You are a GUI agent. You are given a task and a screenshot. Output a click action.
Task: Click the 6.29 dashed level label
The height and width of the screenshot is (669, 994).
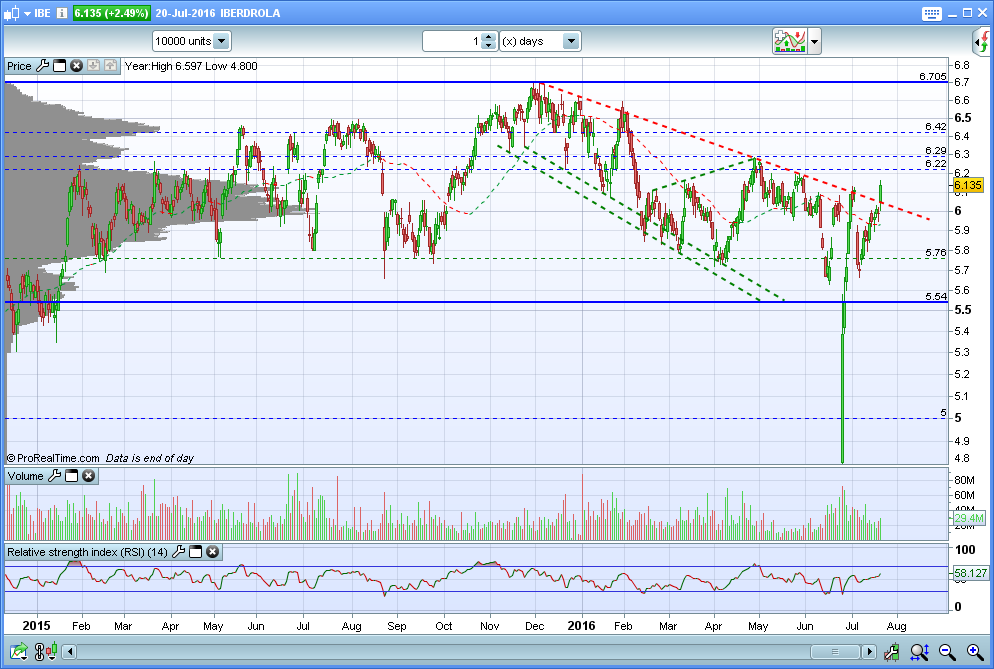coord(936,151)
